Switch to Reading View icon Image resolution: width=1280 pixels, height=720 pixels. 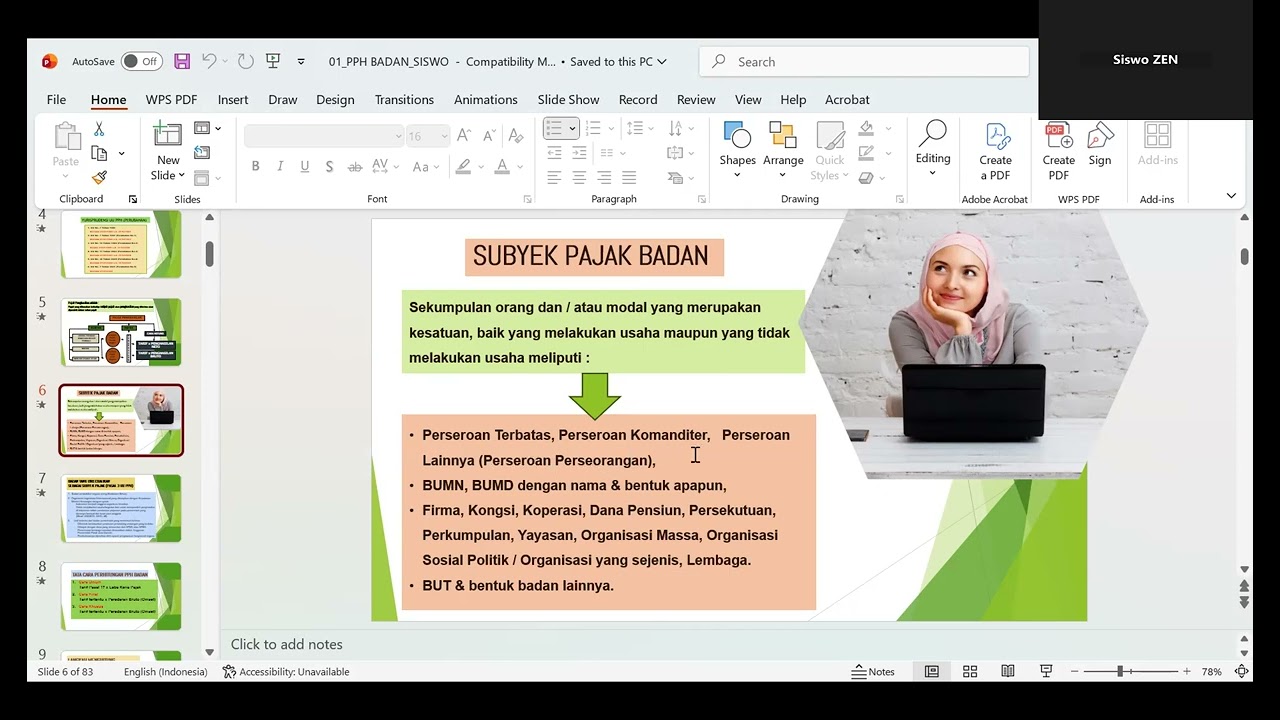point(1008,672)
